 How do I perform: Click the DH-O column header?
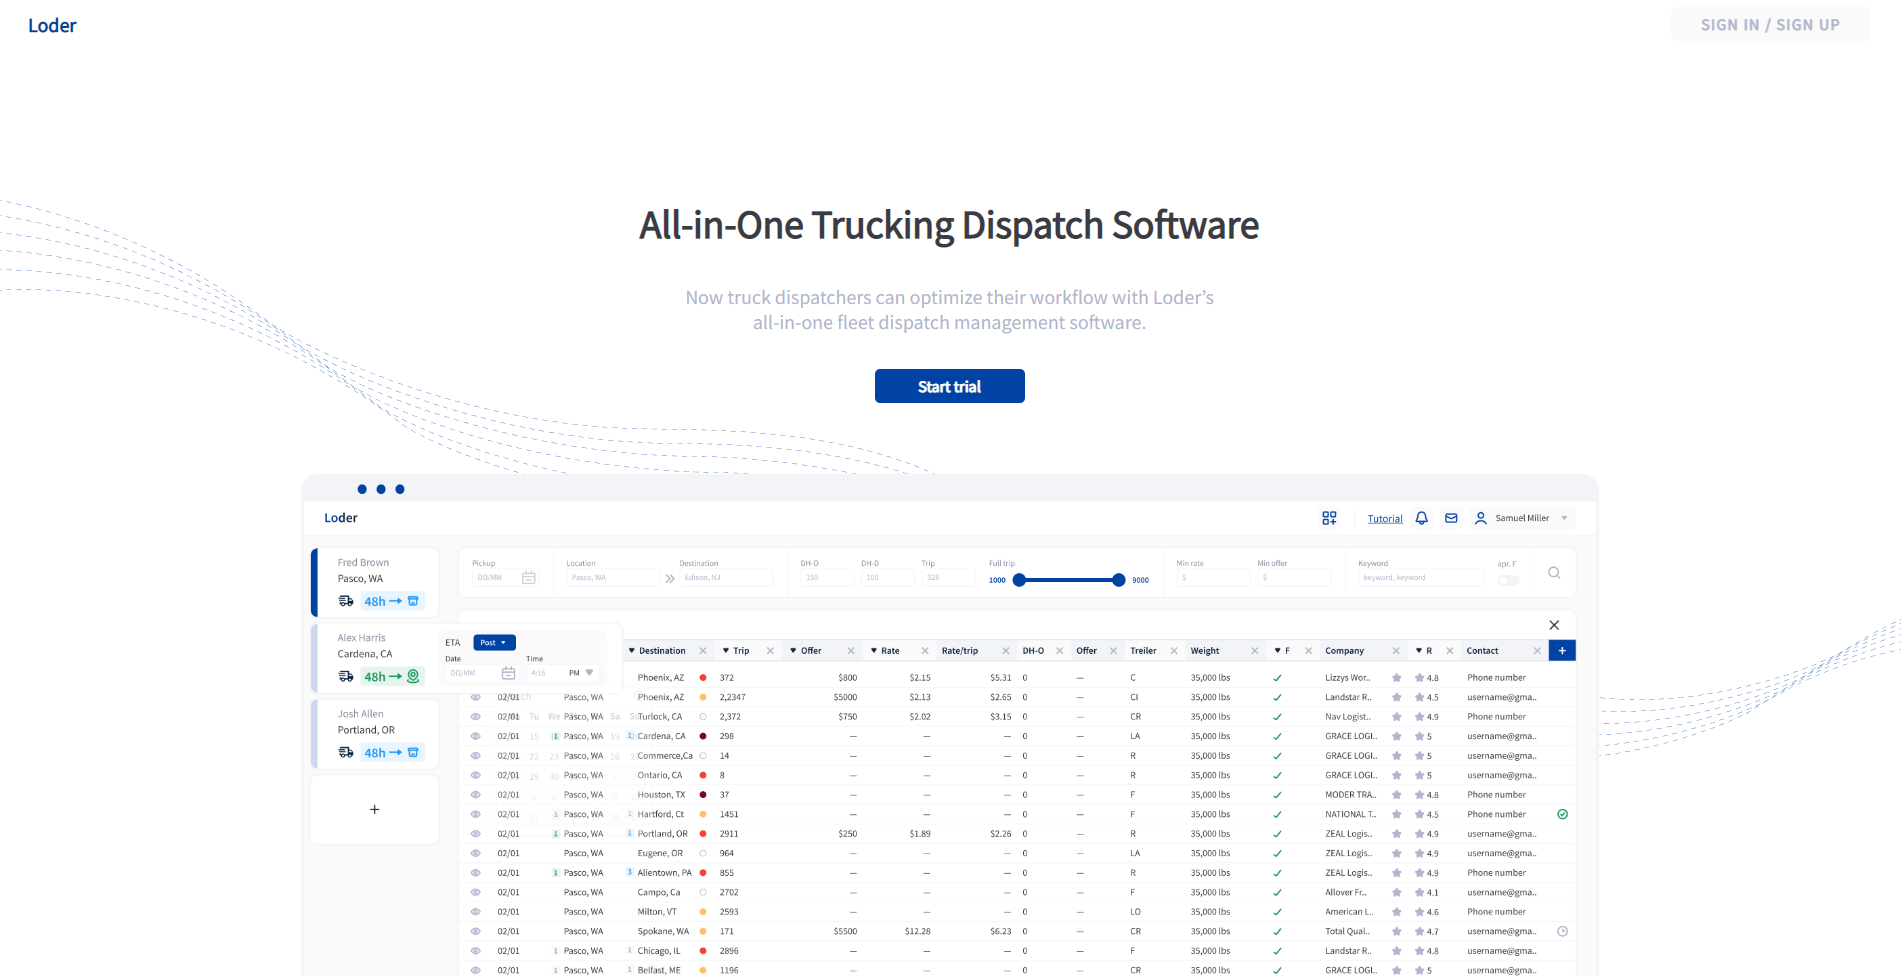[1033, 651]
